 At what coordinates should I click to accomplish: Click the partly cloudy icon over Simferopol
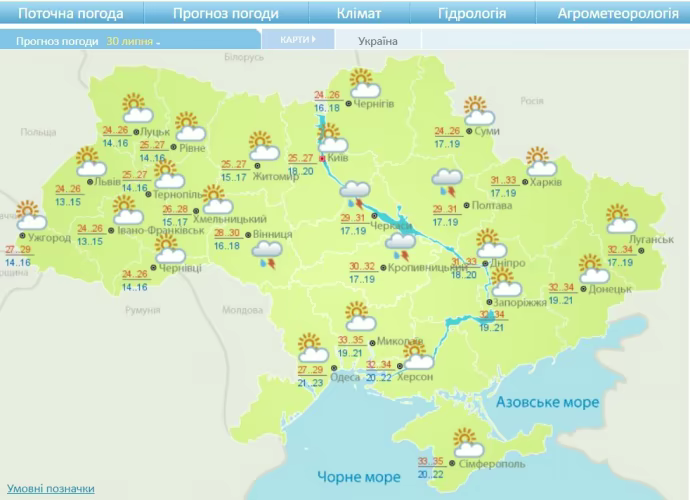click(465, 440)
